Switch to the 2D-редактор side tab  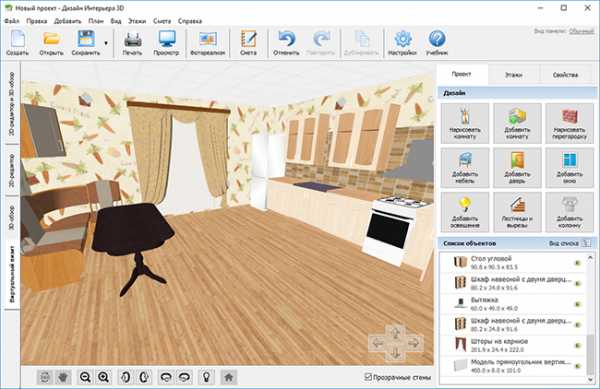click(12, 171)
